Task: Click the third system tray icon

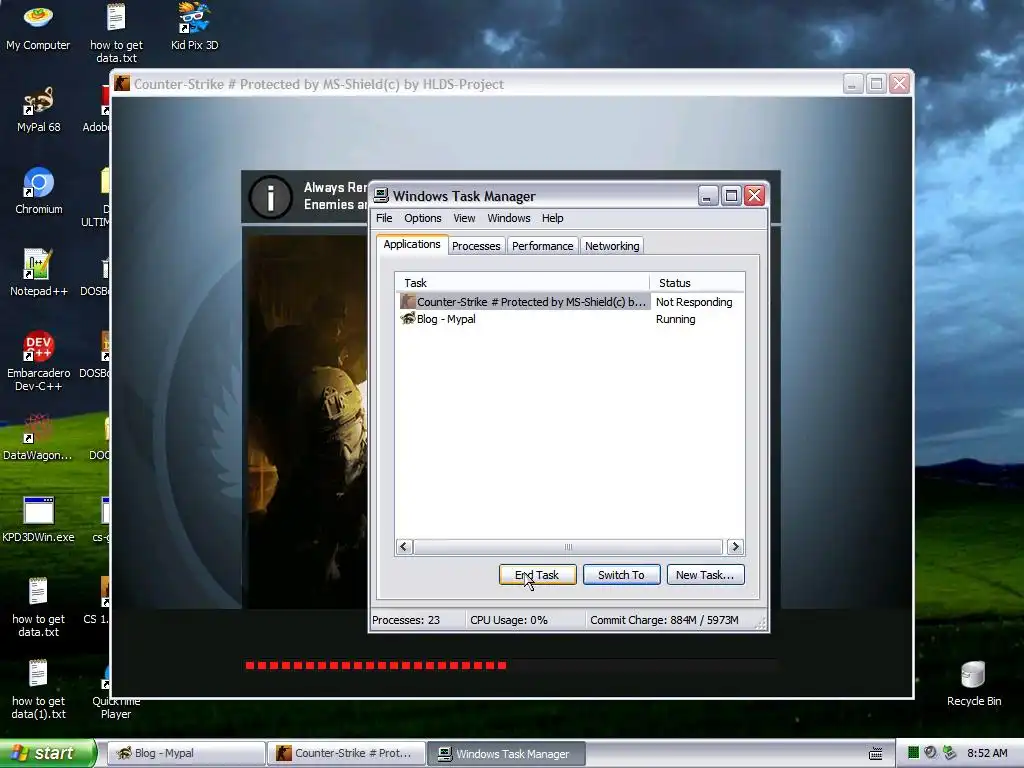Action: pyautogui.click(x=949, y=753)
